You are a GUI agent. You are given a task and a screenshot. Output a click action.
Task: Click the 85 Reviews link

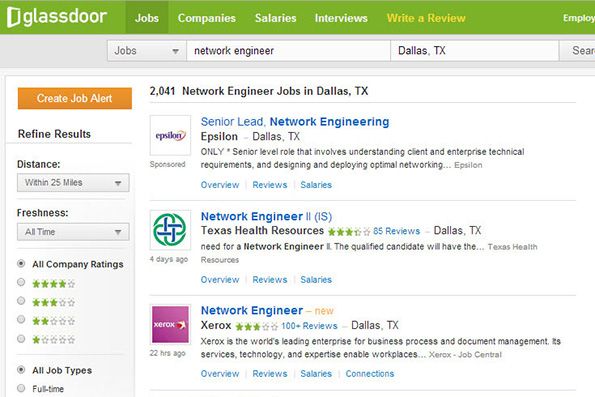pyautogui.click(x=397, y=231)
